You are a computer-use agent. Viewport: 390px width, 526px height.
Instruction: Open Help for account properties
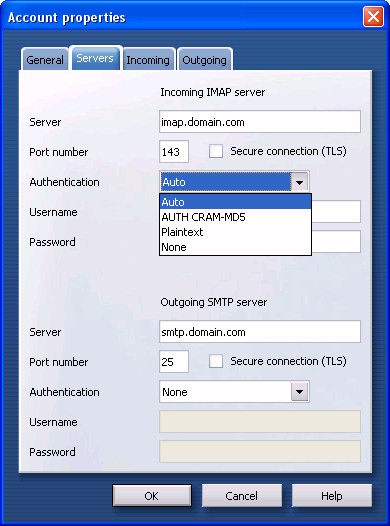pyautogui.click(x=332, y=495)
